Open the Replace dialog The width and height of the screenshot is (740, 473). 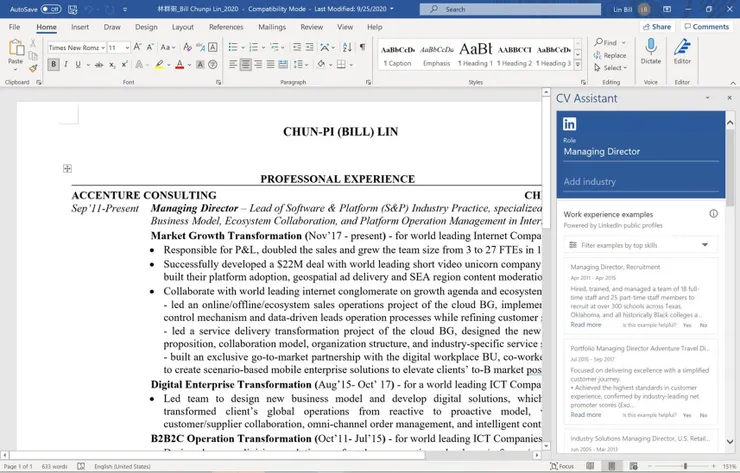coord(610,55)
